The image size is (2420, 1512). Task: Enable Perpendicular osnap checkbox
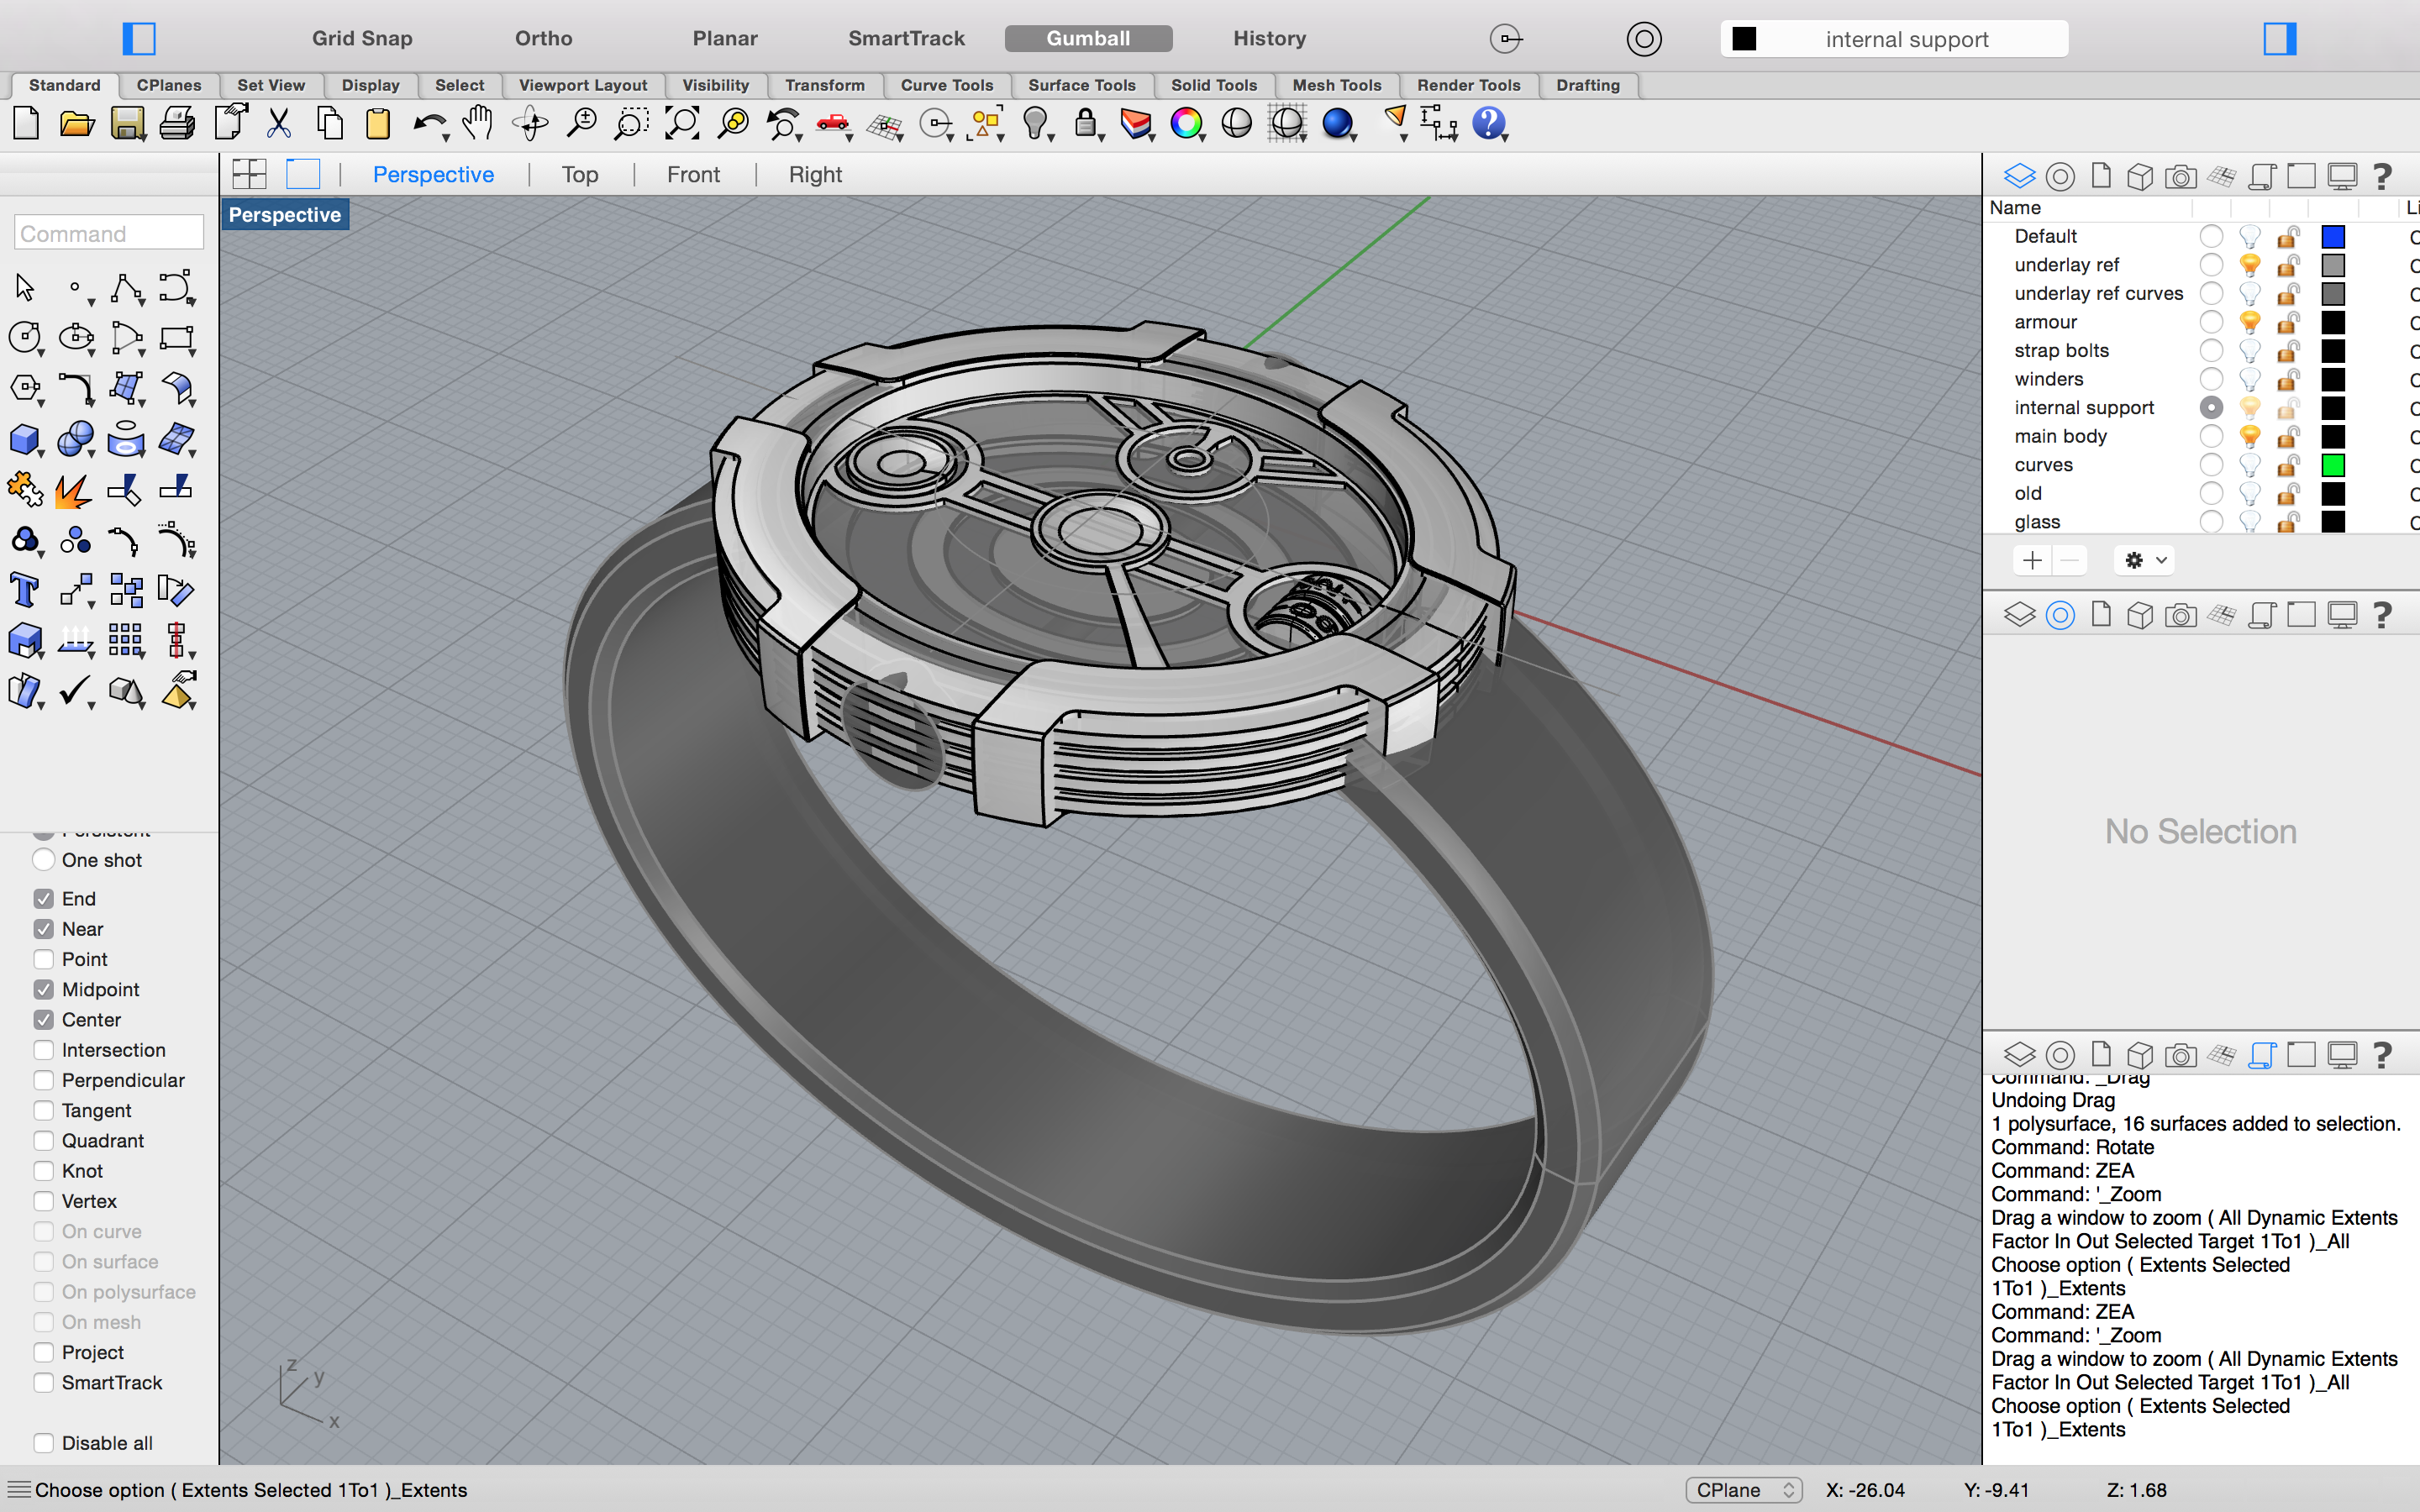43,1080
